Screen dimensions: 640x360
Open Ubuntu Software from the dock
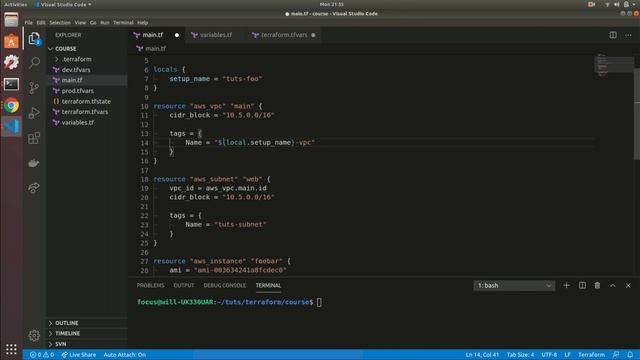tap(11, 41)
